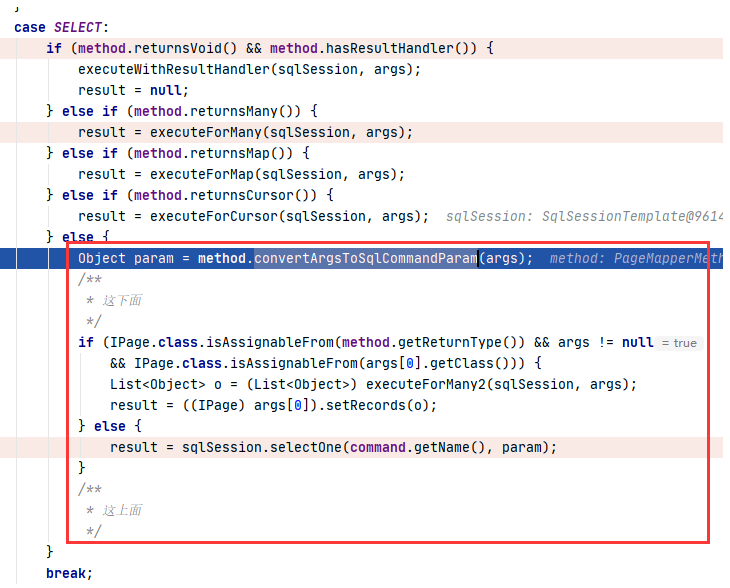The image size is (730, 588).
Task: Click 'executeWithResultHandler' call
Action: click(174, 69)
